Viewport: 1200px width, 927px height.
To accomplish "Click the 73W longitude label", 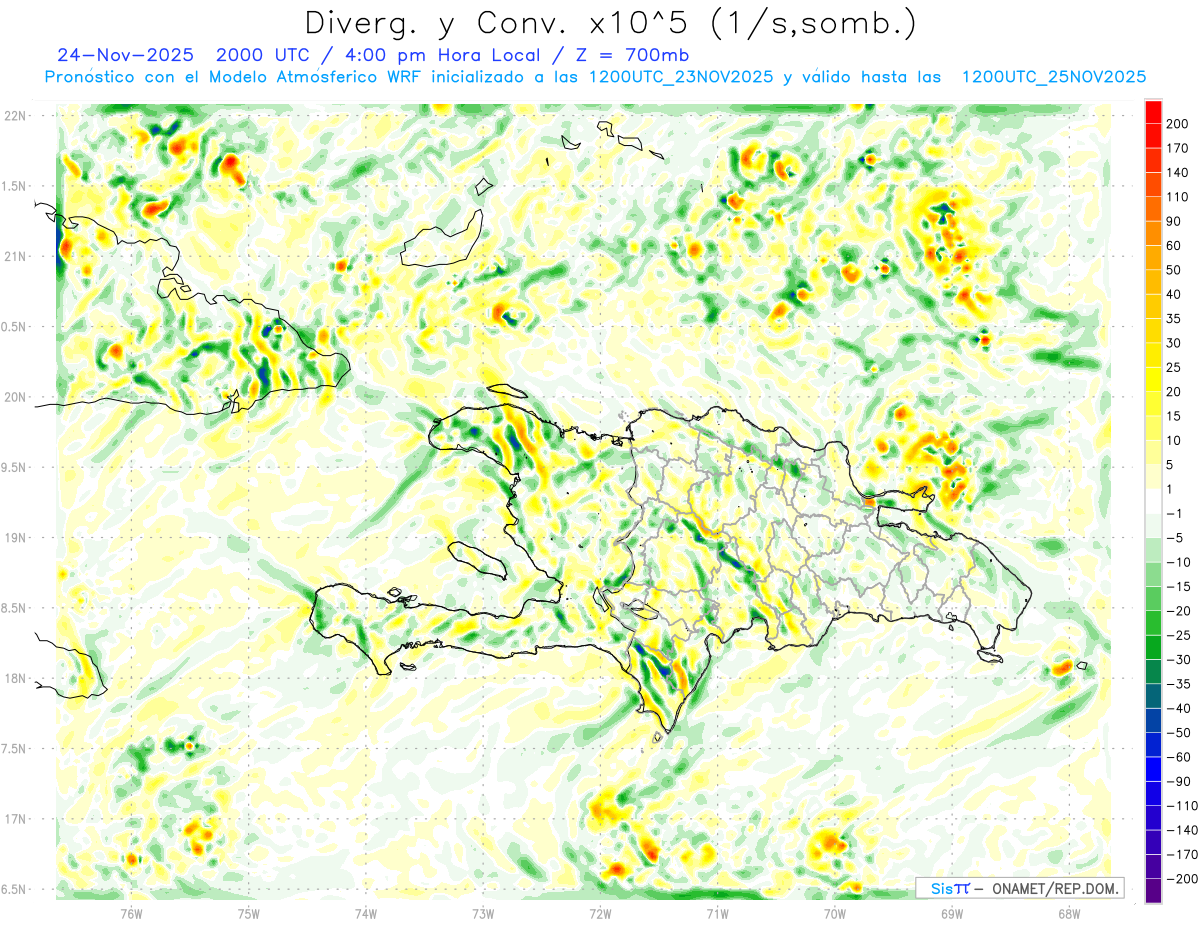I will tap(483, 912).
